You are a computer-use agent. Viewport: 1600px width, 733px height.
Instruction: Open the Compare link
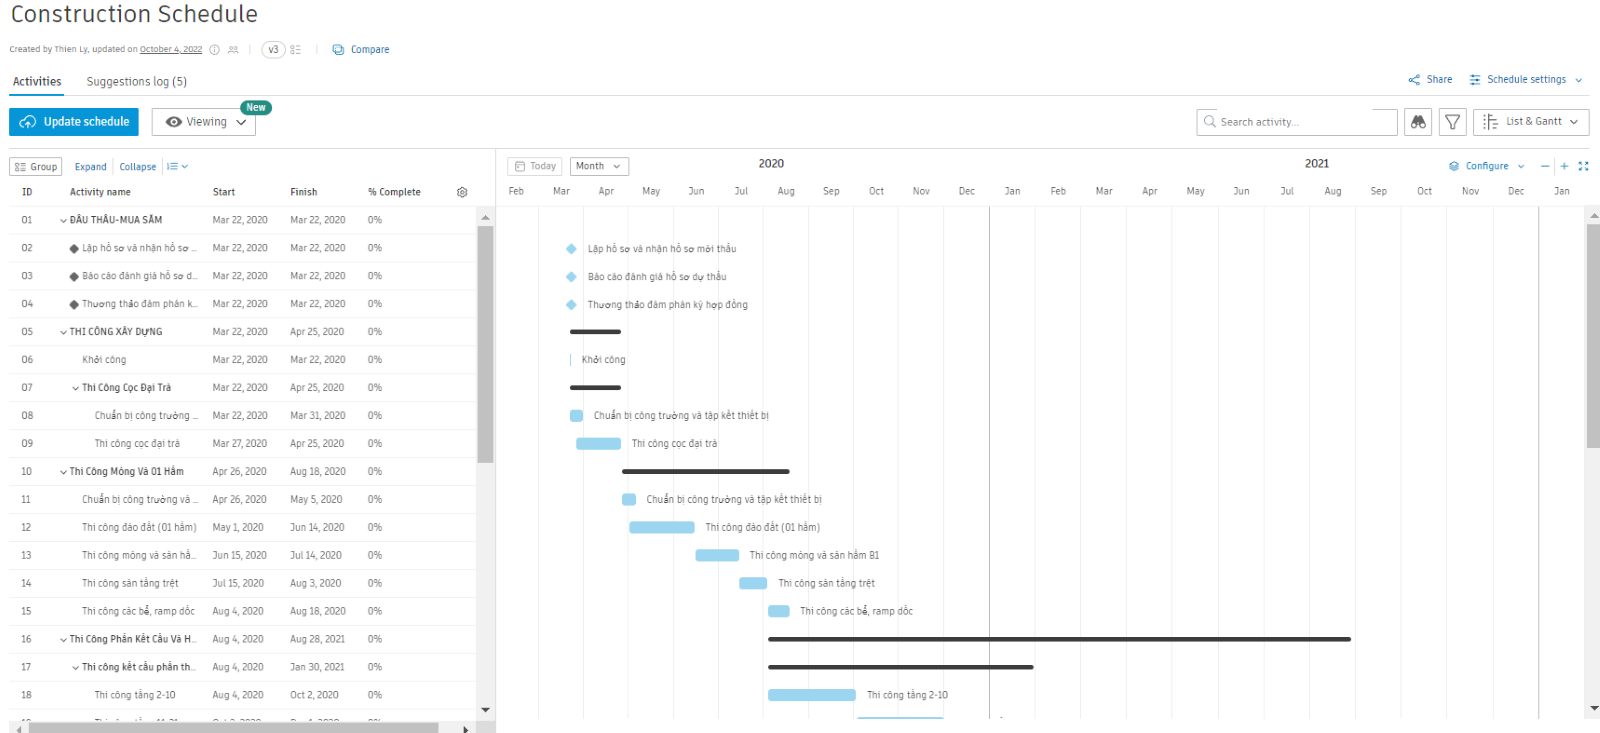(361, 49)
